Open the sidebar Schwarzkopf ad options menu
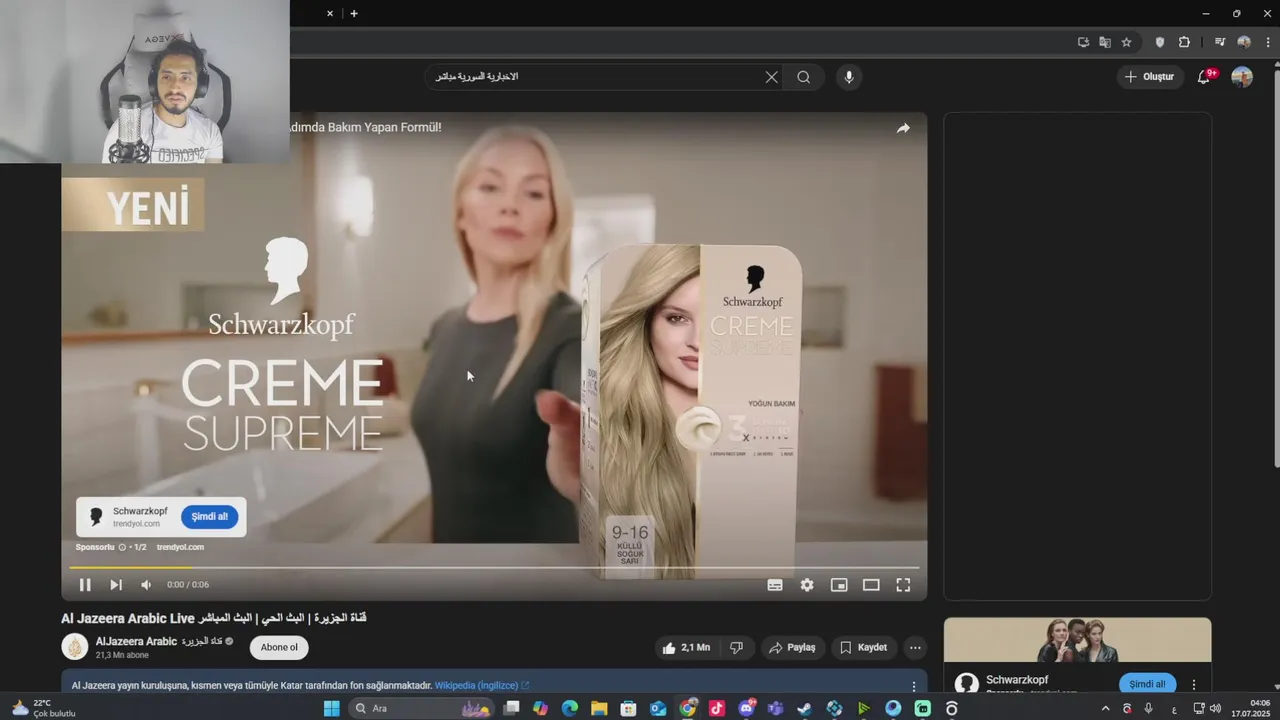Viewport: 1280px width, 720px height. pyautogui.click(x=1194, y=685)
